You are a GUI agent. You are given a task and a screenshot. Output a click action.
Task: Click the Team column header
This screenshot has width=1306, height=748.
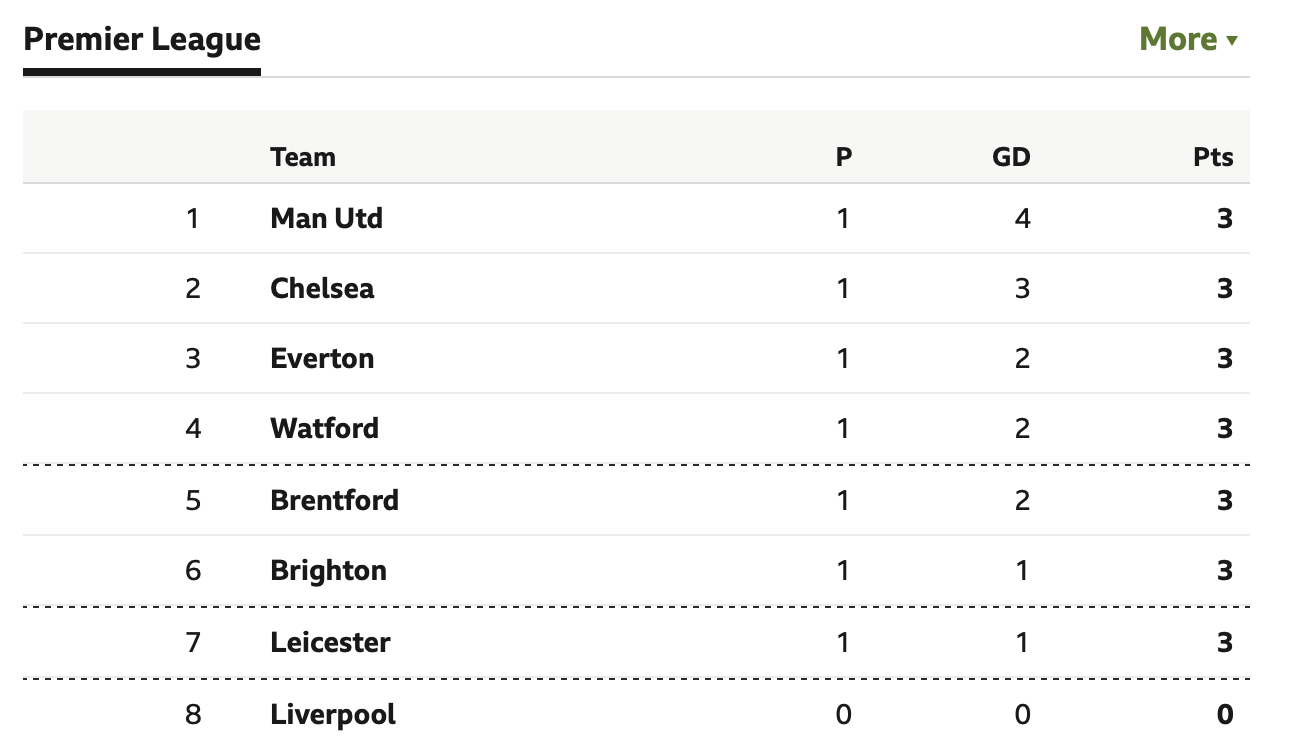(x=303, y=157)
